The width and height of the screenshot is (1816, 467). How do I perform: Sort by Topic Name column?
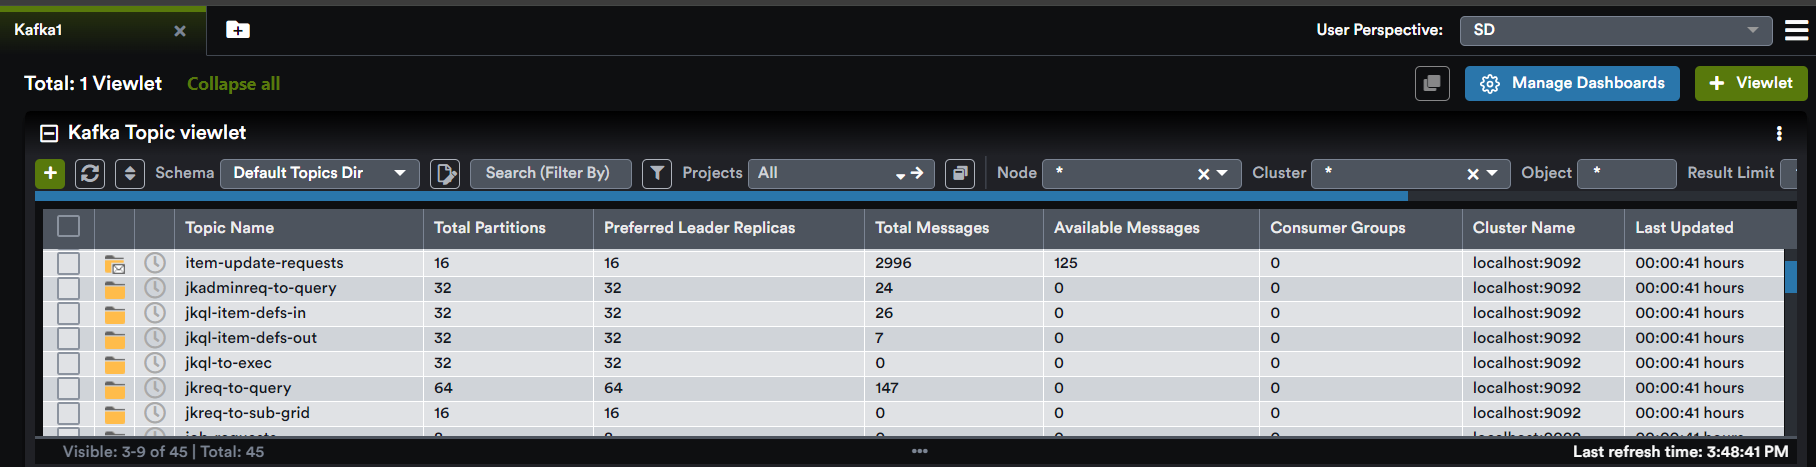[x=229, y=228]
